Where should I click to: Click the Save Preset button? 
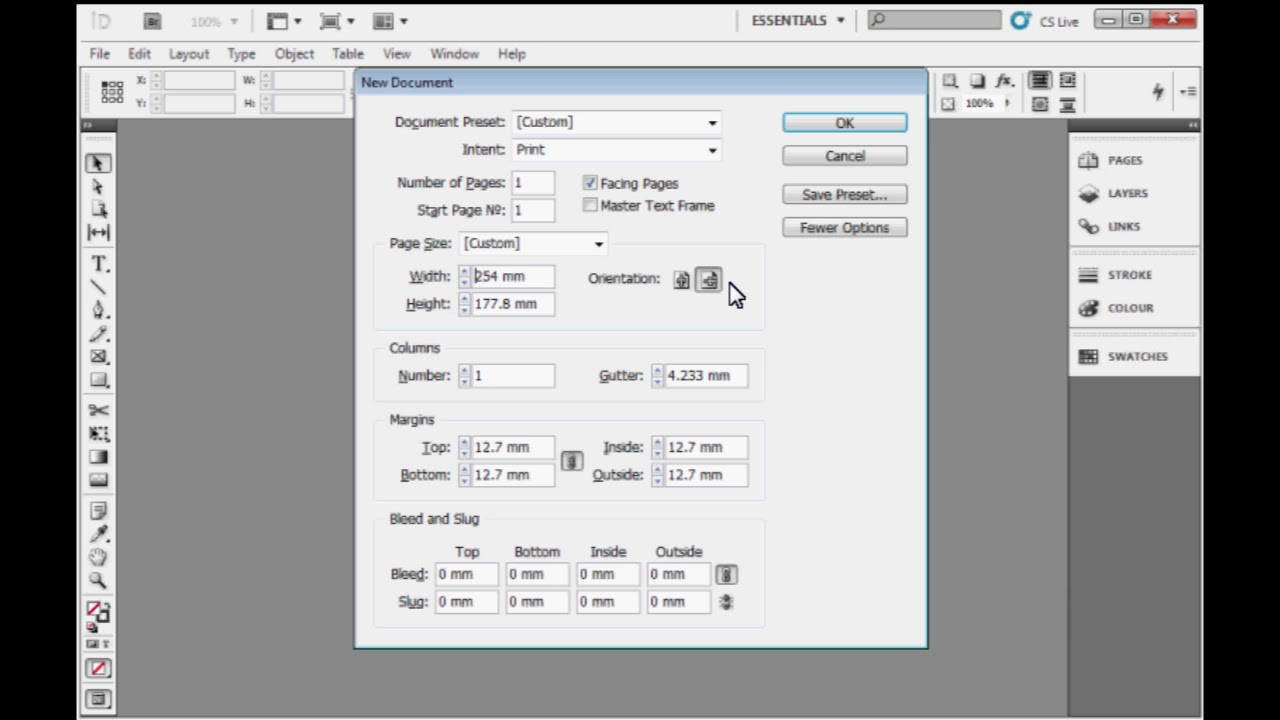[845, 195]
